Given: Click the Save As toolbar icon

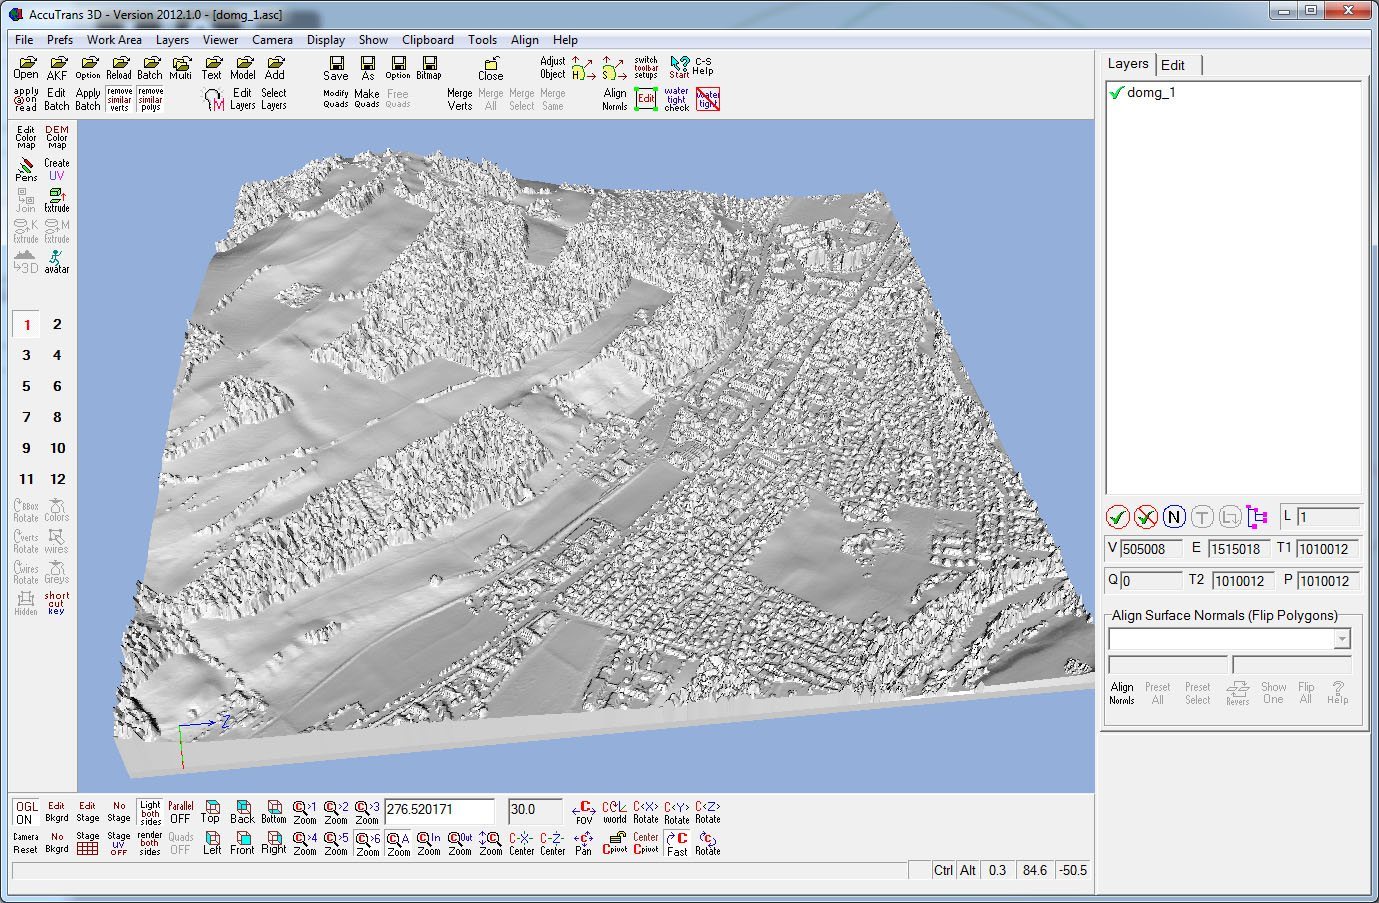Looking at the screenshot, I should click(x=367, y=68).
